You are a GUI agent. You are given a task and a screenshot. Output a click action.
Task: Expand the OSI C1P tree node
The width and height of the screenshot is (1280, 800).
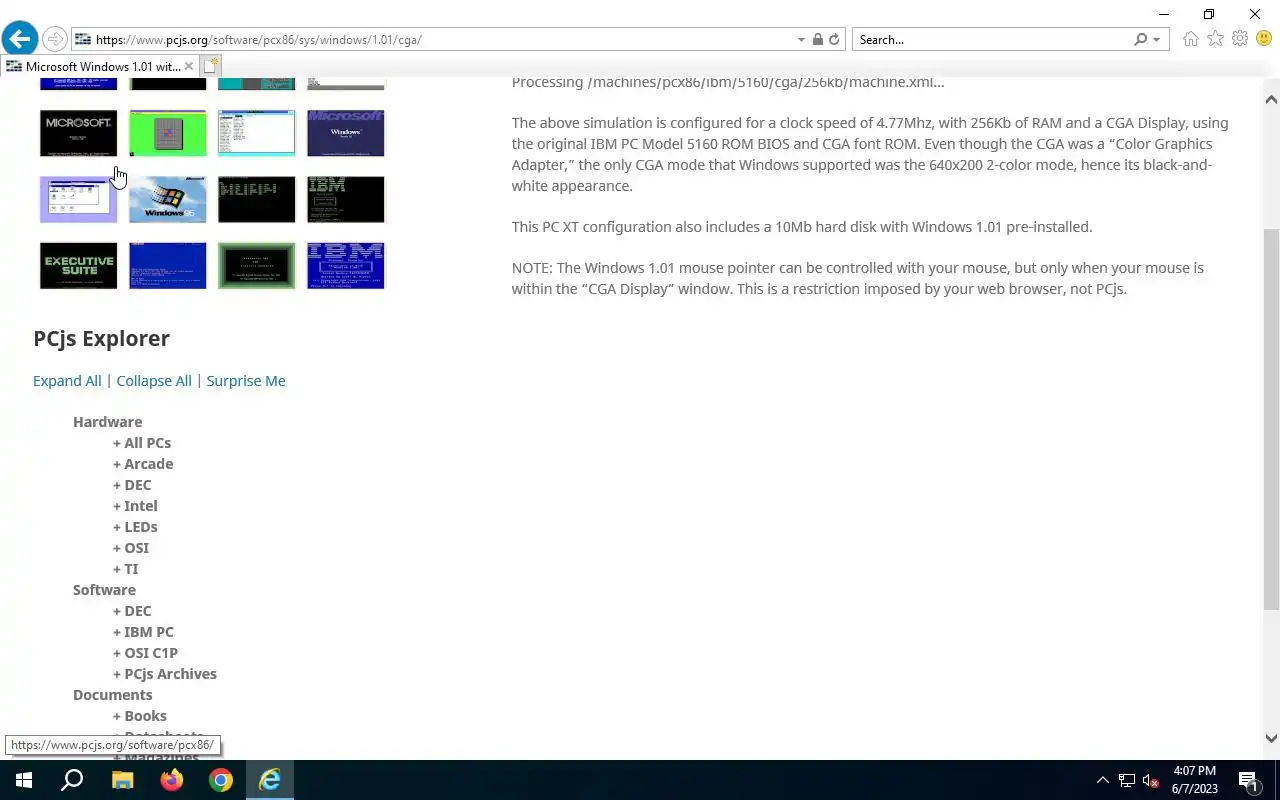pyautogui.click(x=145, y=652)
